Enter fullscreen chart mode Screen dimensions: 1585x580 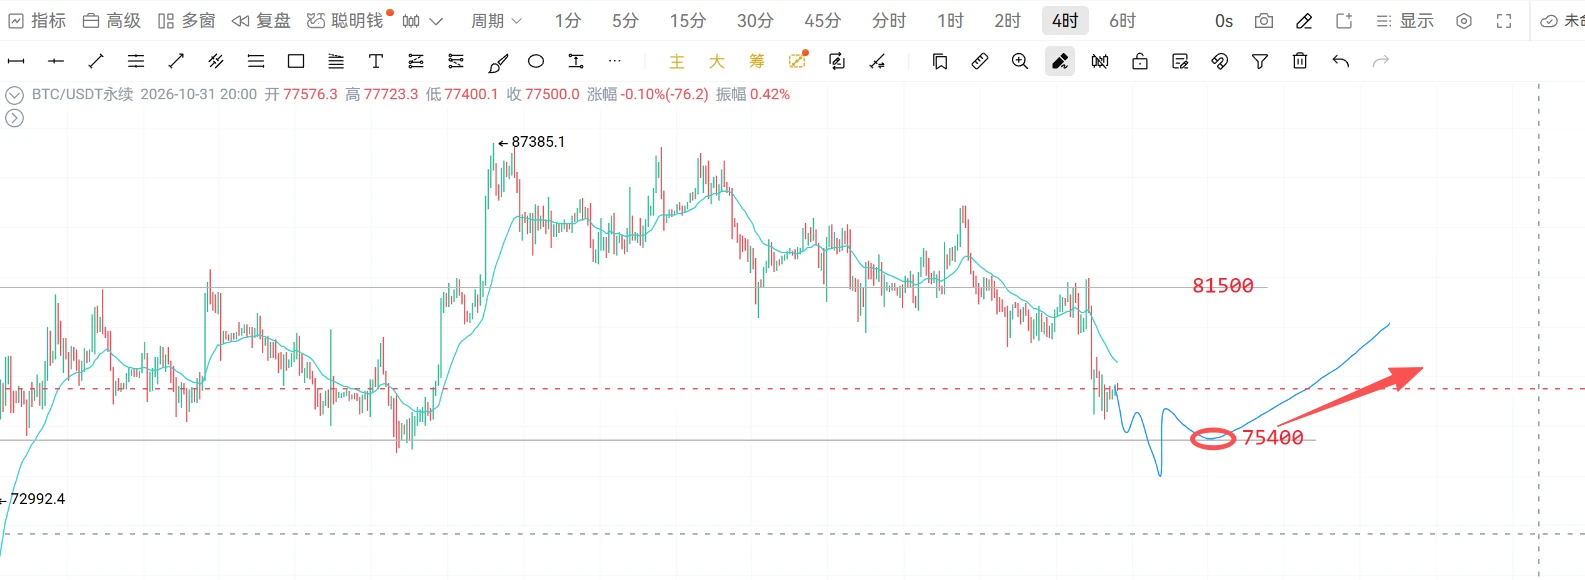coord(1504,21)
